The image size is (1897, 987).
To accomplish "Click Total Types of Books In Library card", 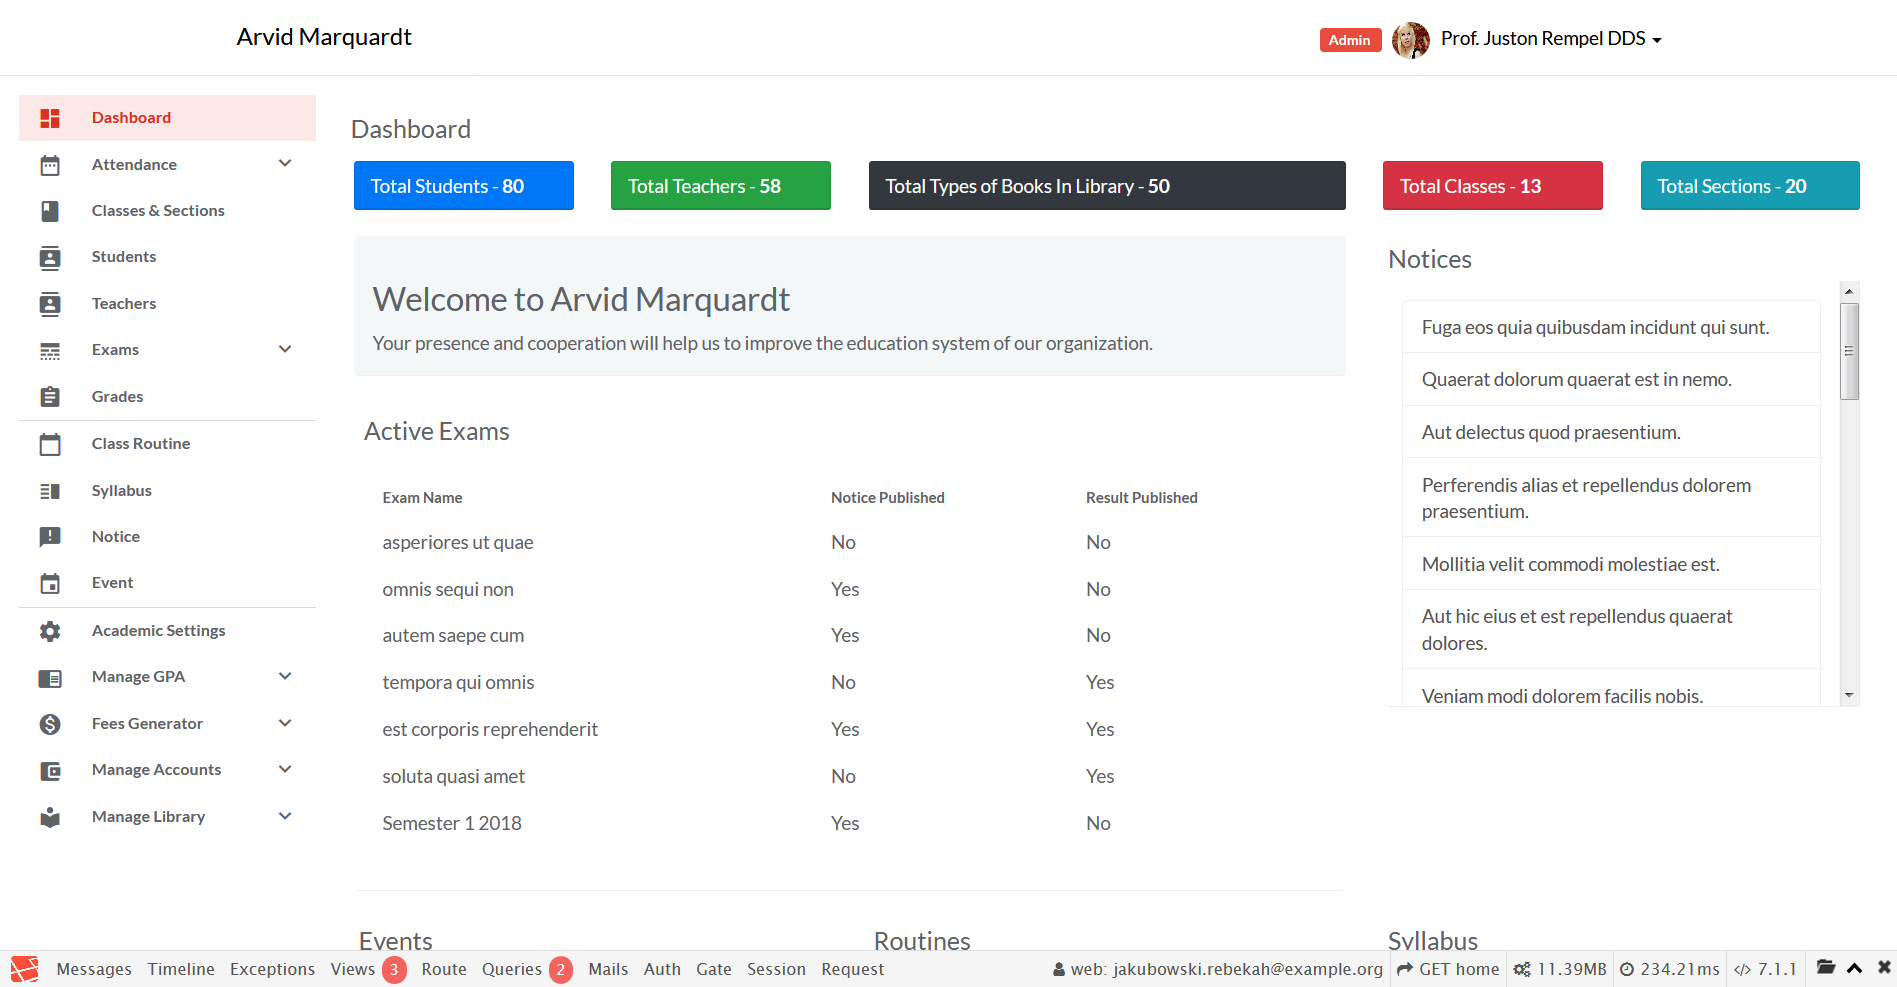I will coord(1107,186).
